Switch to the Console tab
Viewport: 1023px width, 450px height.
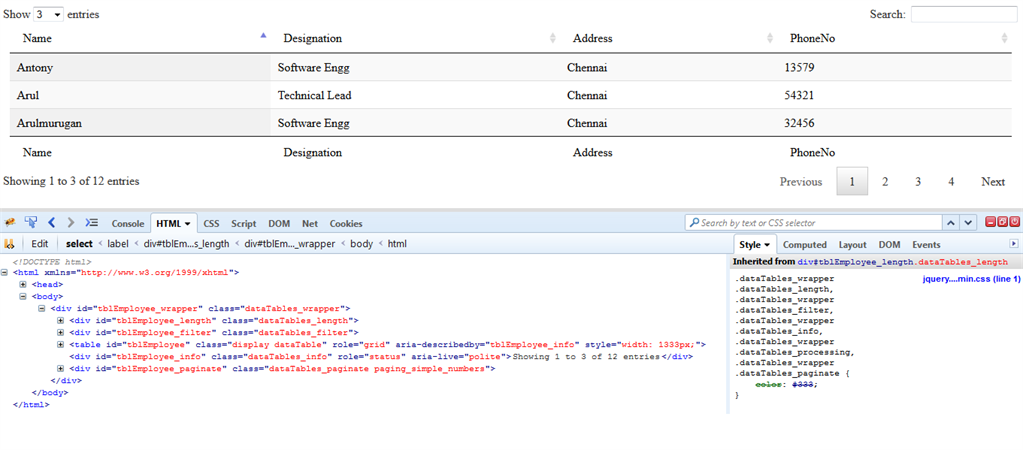pyautogui.click(x=127, y=224)
